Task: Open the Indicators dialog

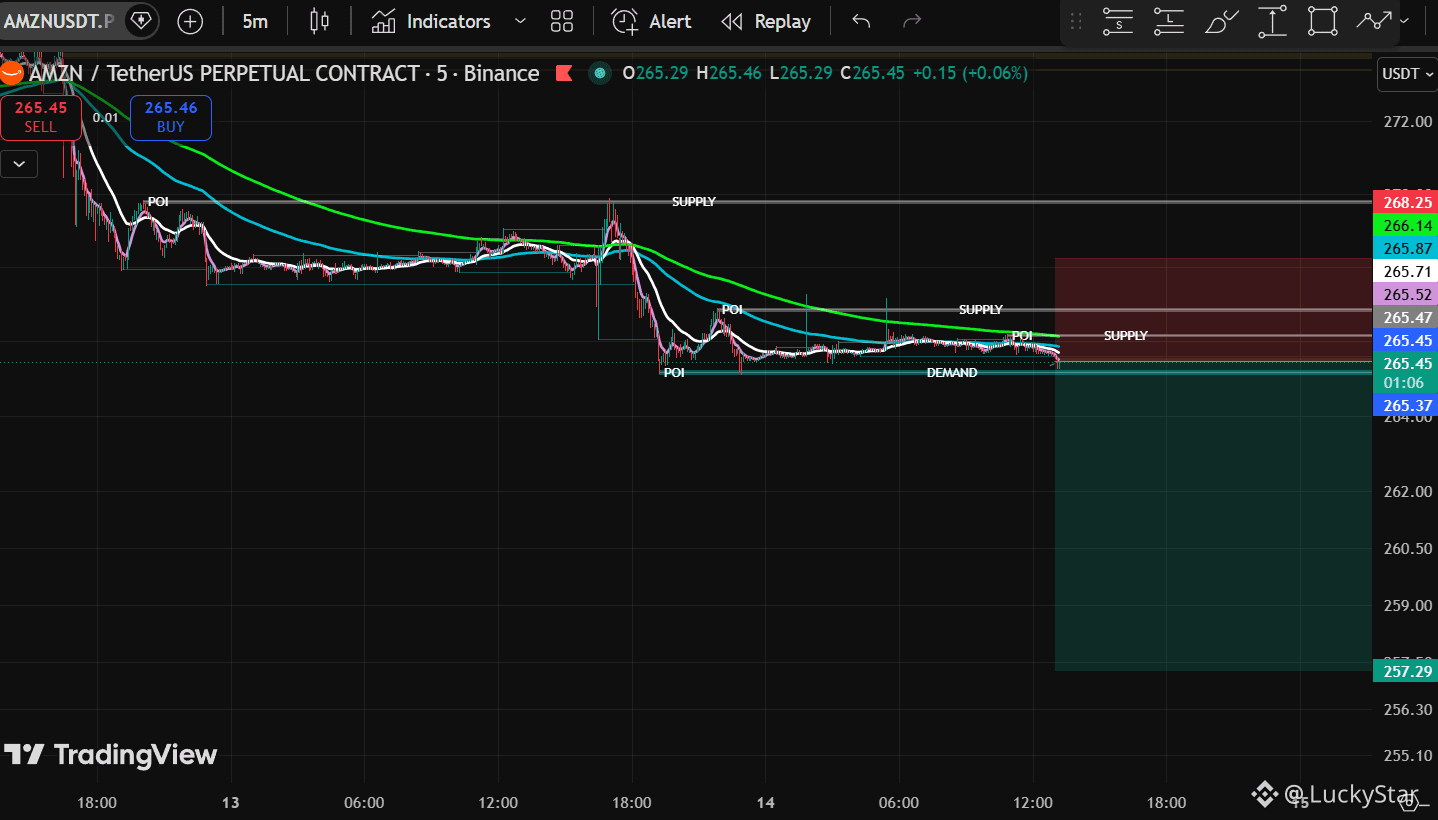Action: coord(431,21)
